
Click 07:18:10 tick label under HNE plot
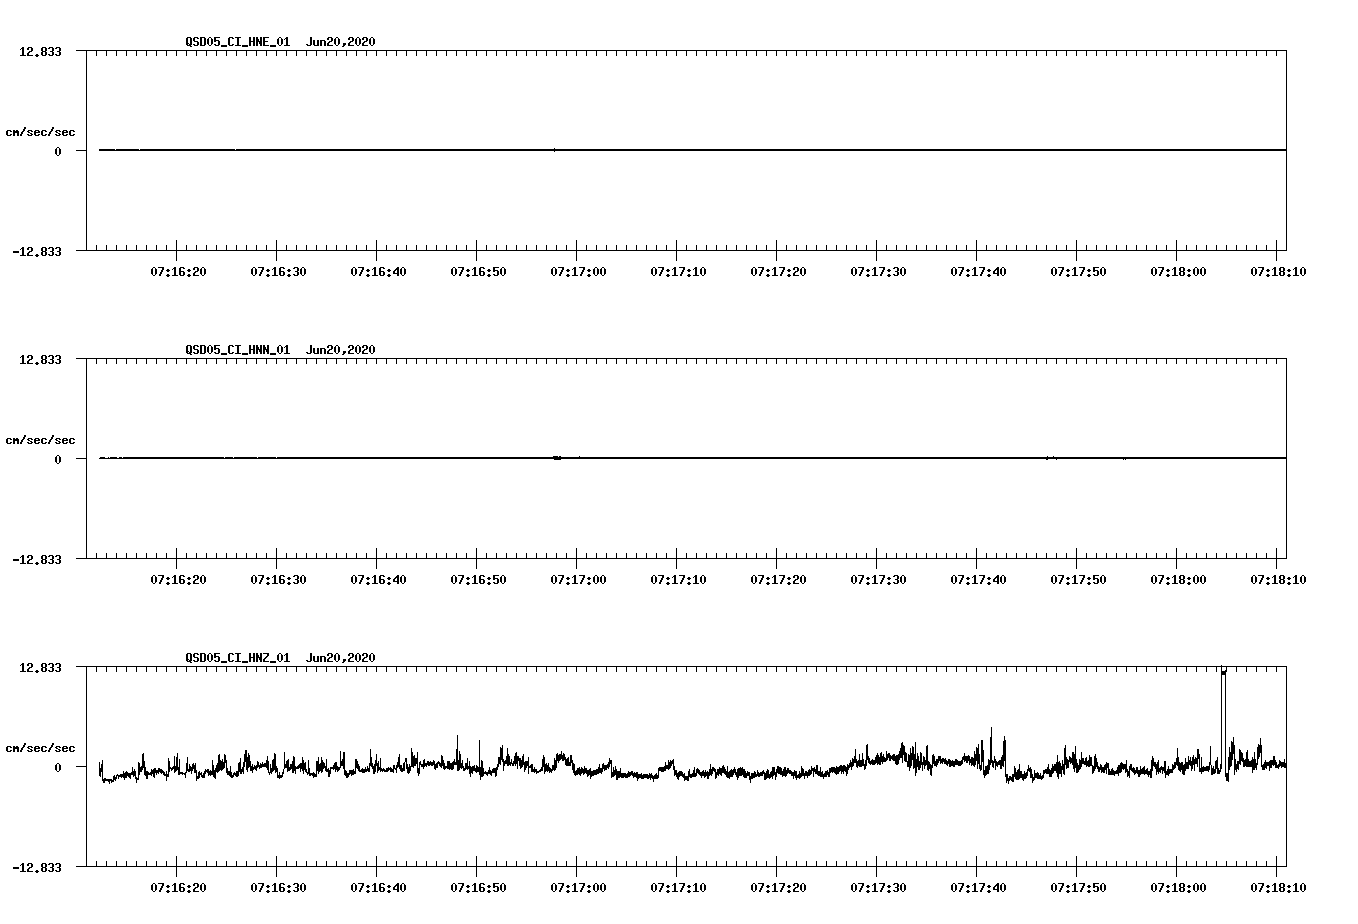(1278, 271)
